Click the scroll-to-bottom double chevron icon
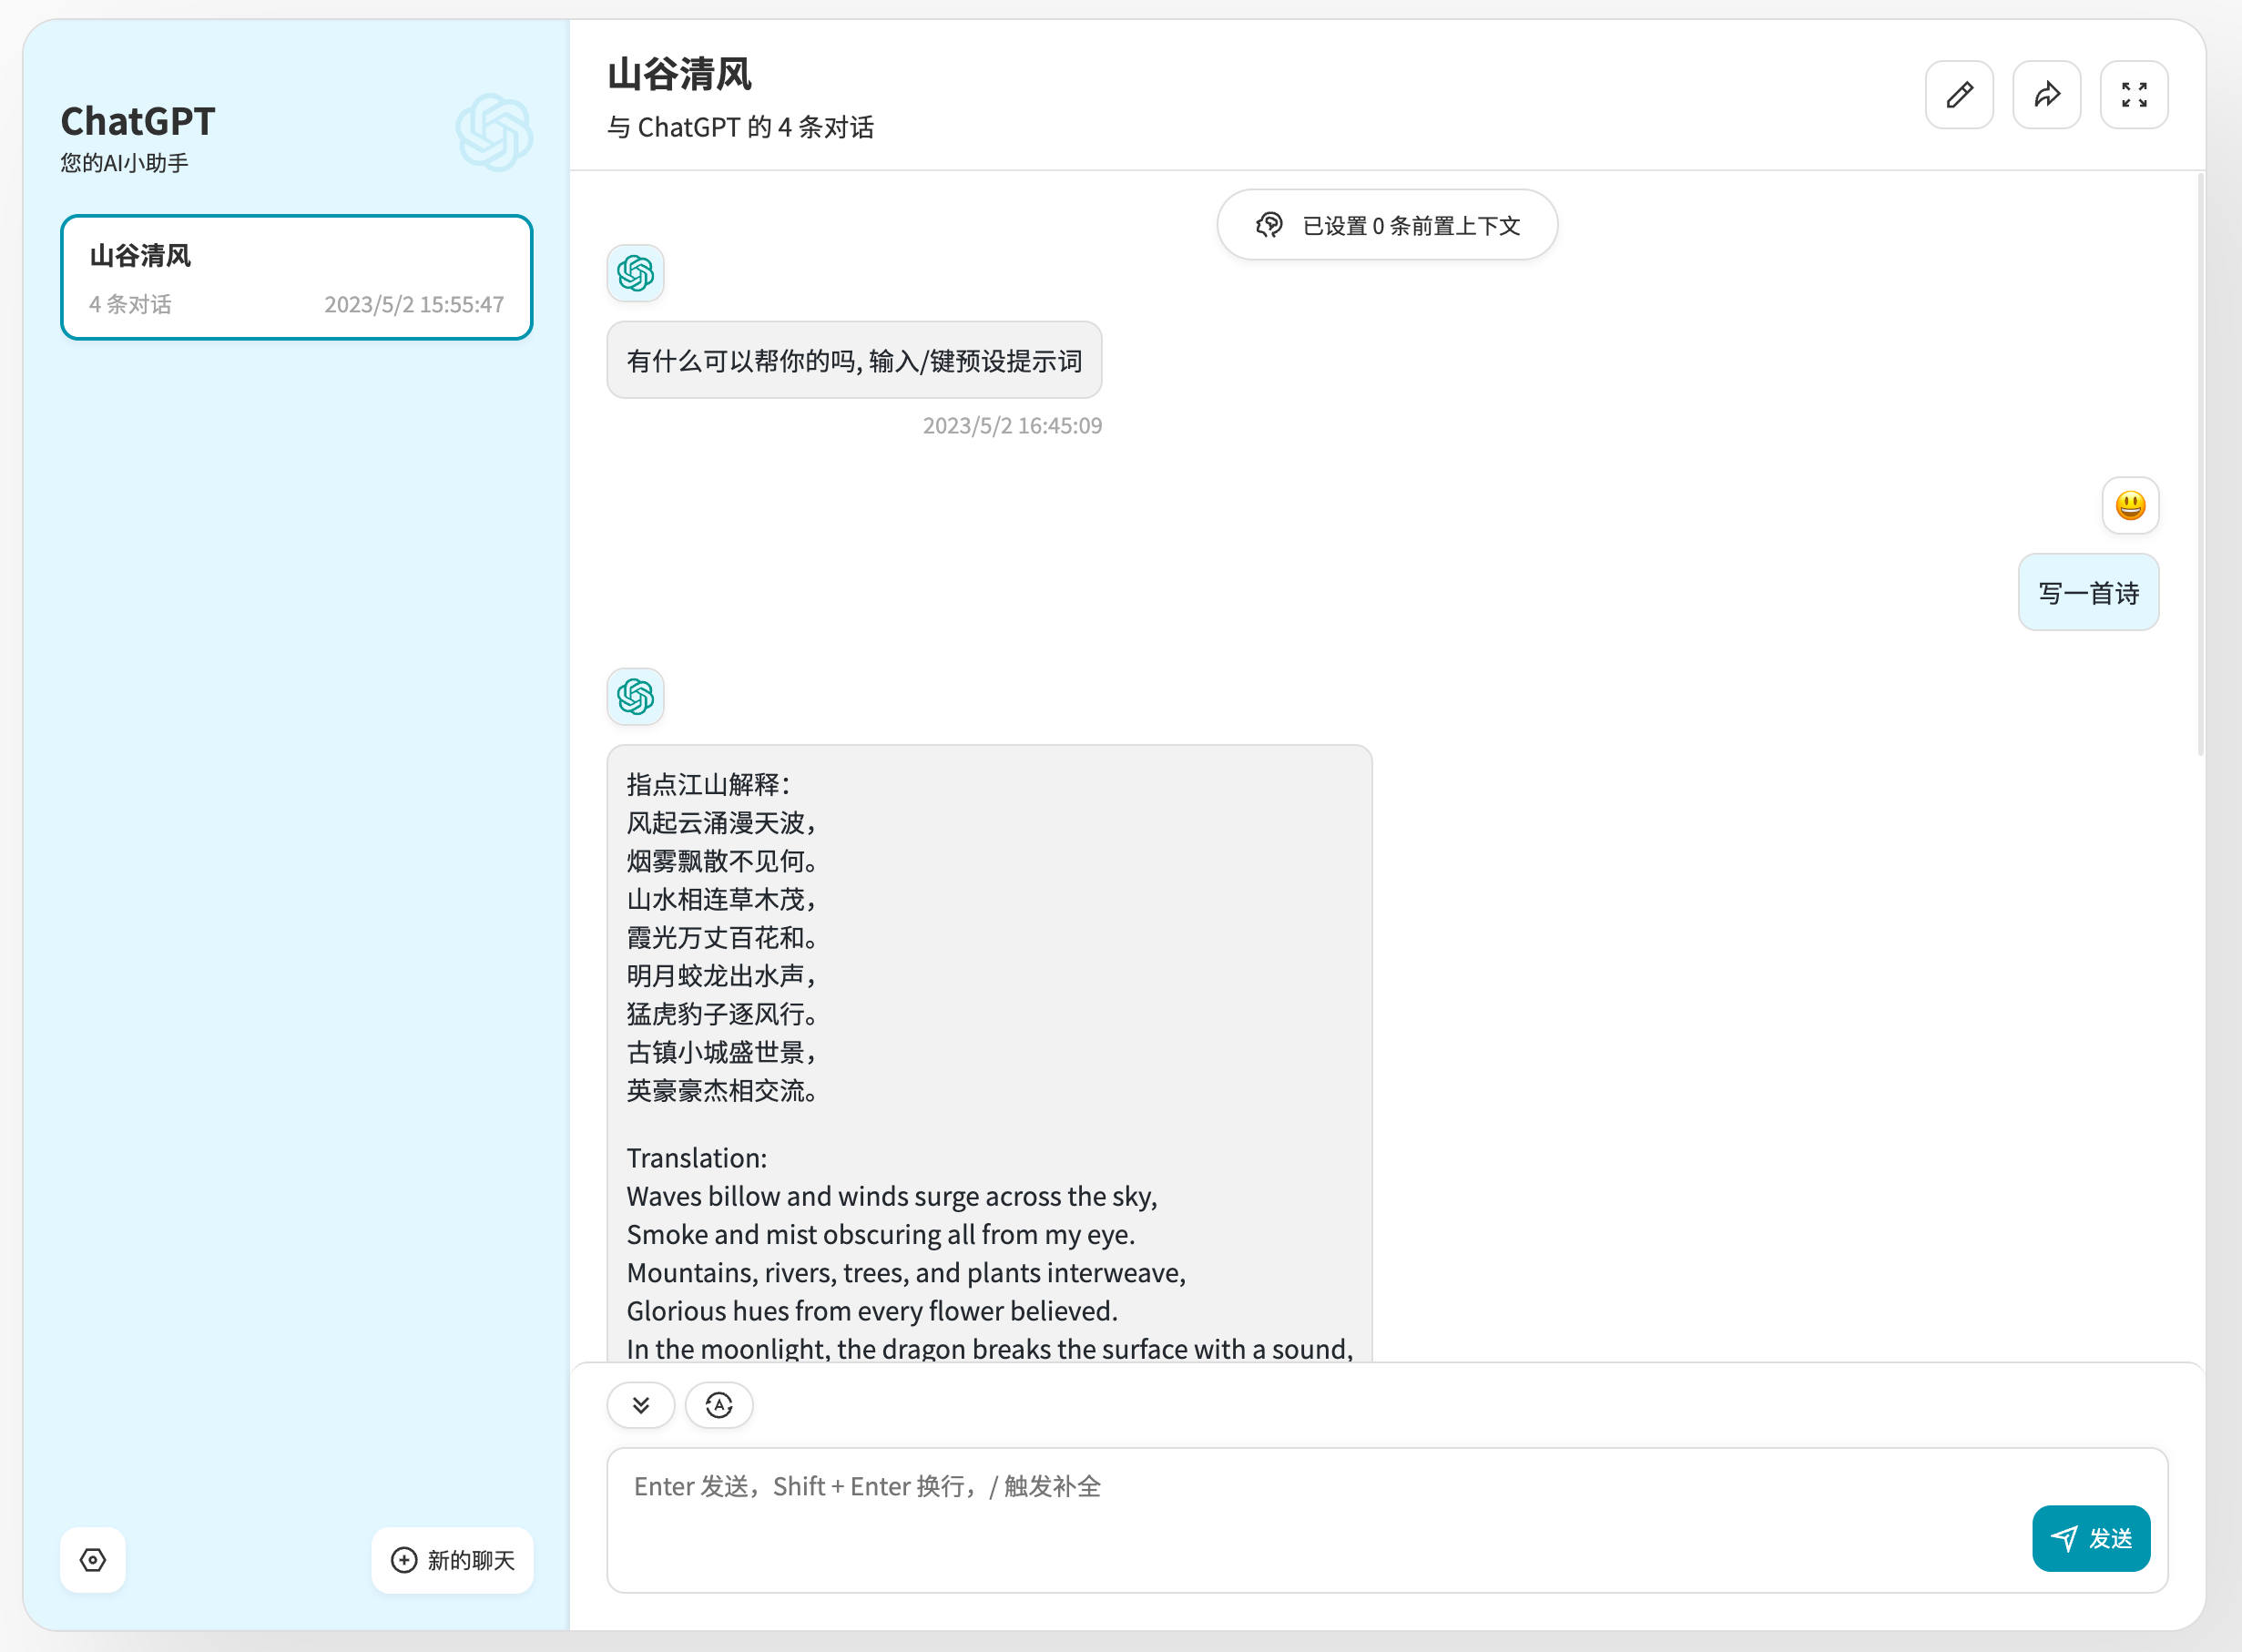This screenshot has width=2242, height=1652. [641, 1405]
